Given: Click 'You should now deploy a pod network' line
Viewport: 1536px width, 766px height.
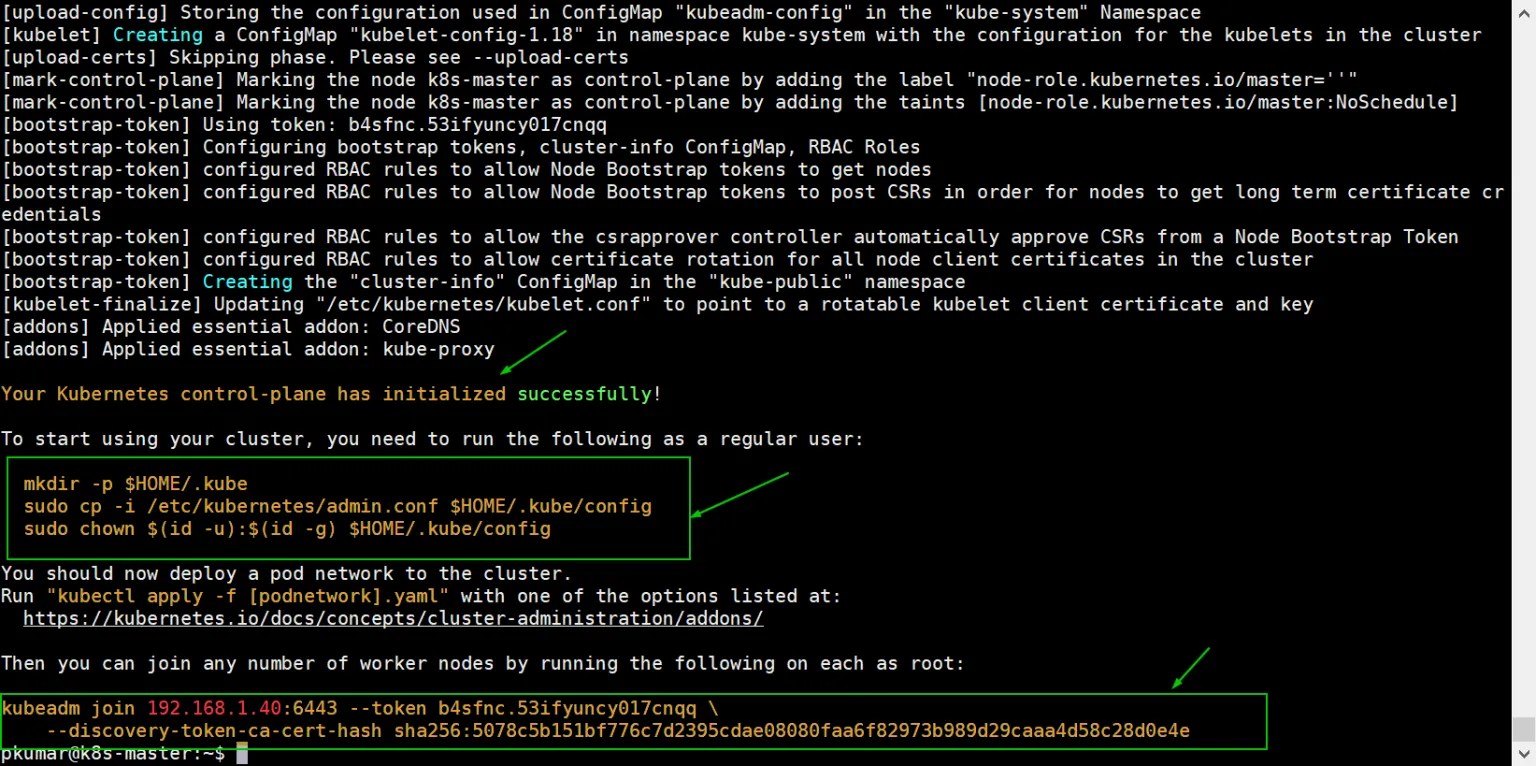Looking at the screenshot, I should [x=286, y=573].
